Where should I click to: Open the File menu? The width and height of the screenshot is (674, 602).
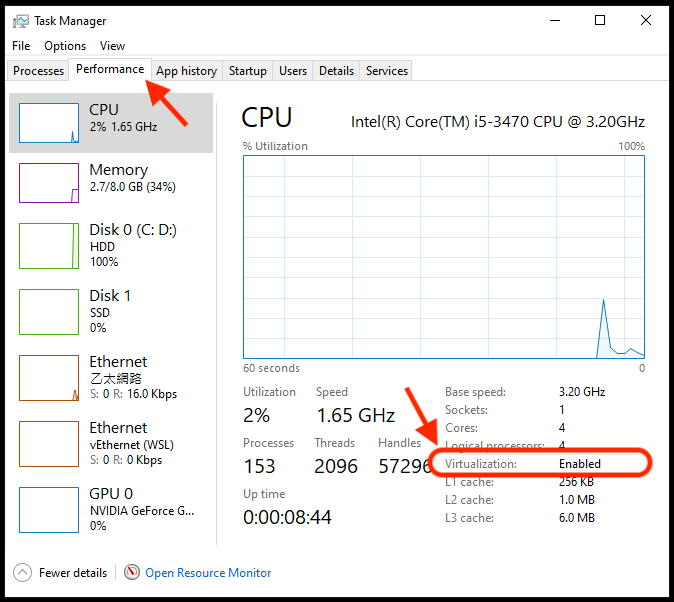21,46
